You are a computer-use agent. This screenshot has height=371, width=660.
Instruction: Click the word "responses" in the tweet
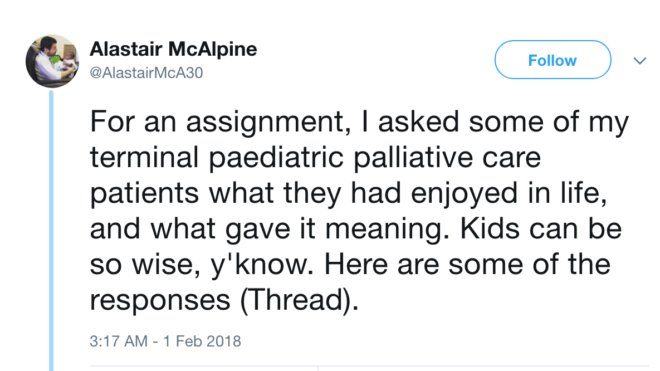pos(160,301)
